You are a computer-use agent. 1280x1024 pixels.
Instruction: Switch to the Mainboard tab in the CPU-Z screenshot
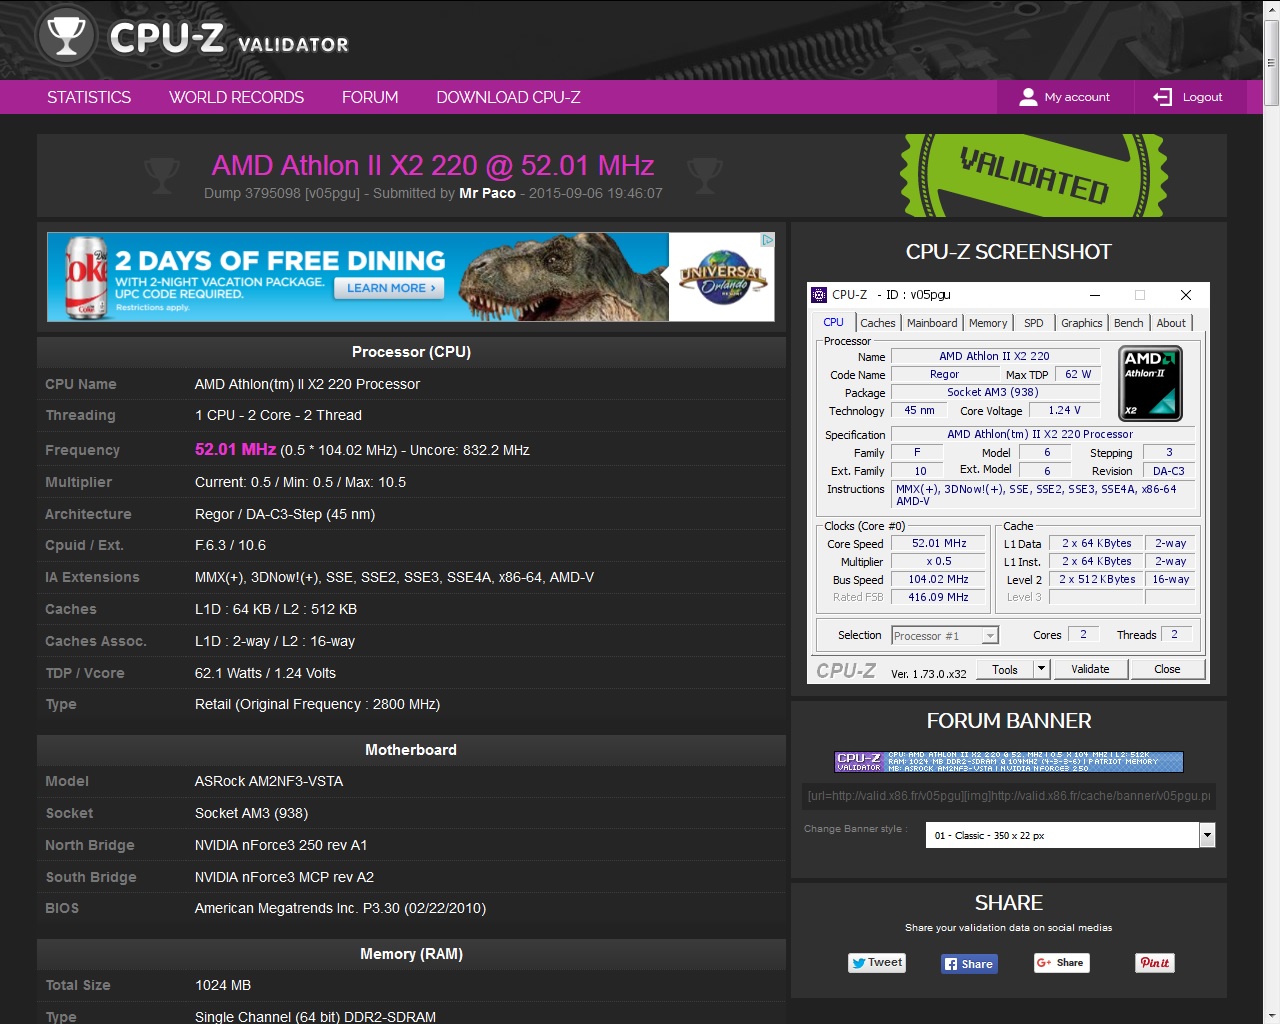coord(932,323)
